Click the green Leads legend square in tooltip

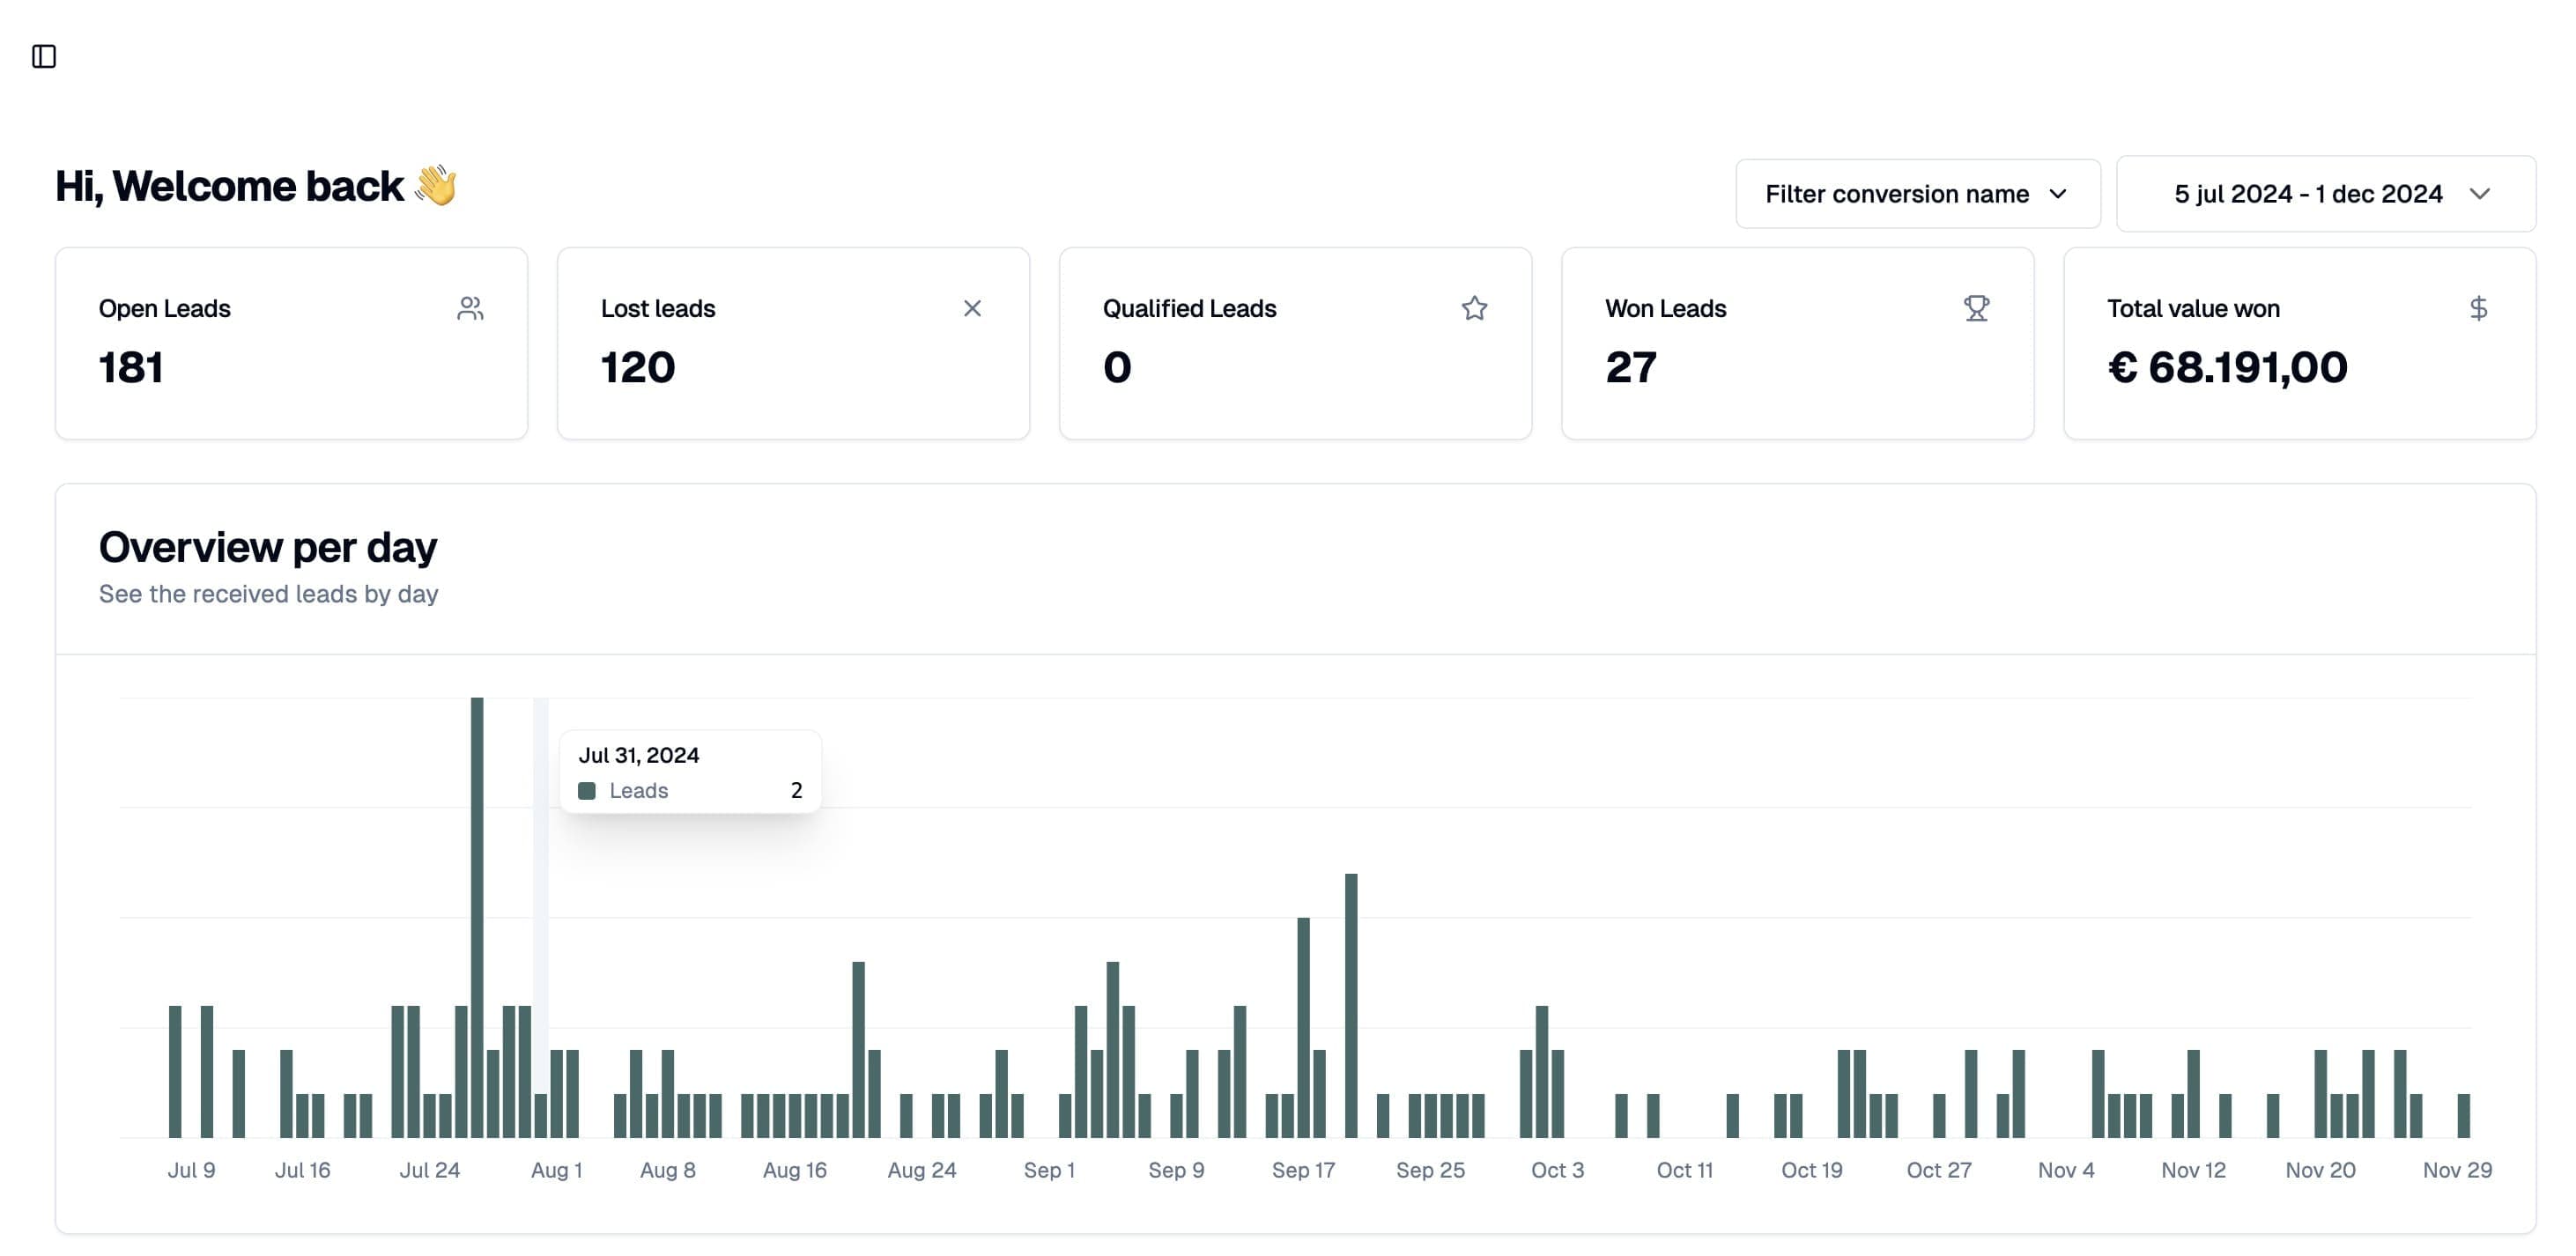[587, 791]
